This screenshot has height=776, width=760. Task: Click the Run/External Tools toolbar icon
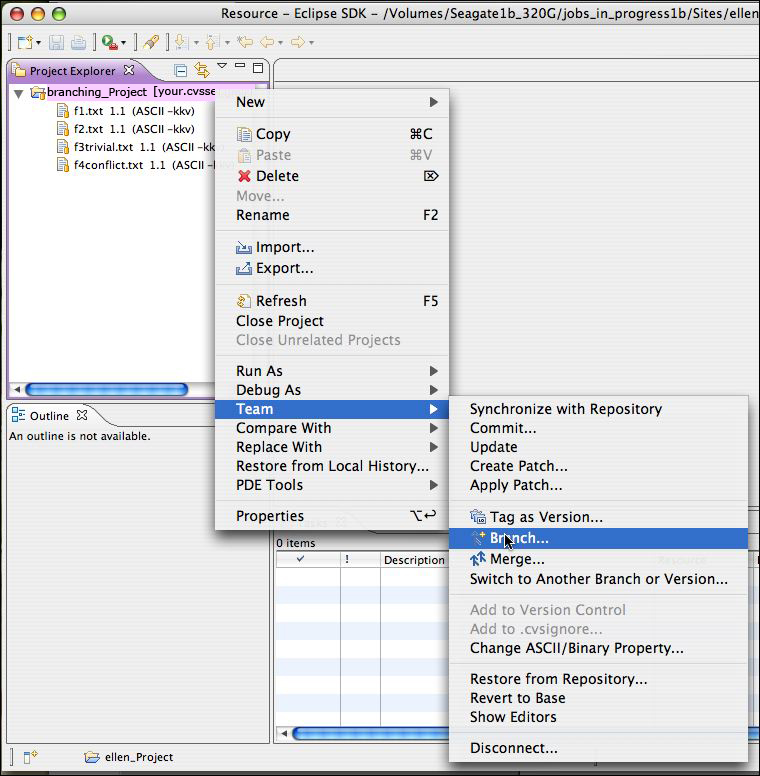click(108, 42)
